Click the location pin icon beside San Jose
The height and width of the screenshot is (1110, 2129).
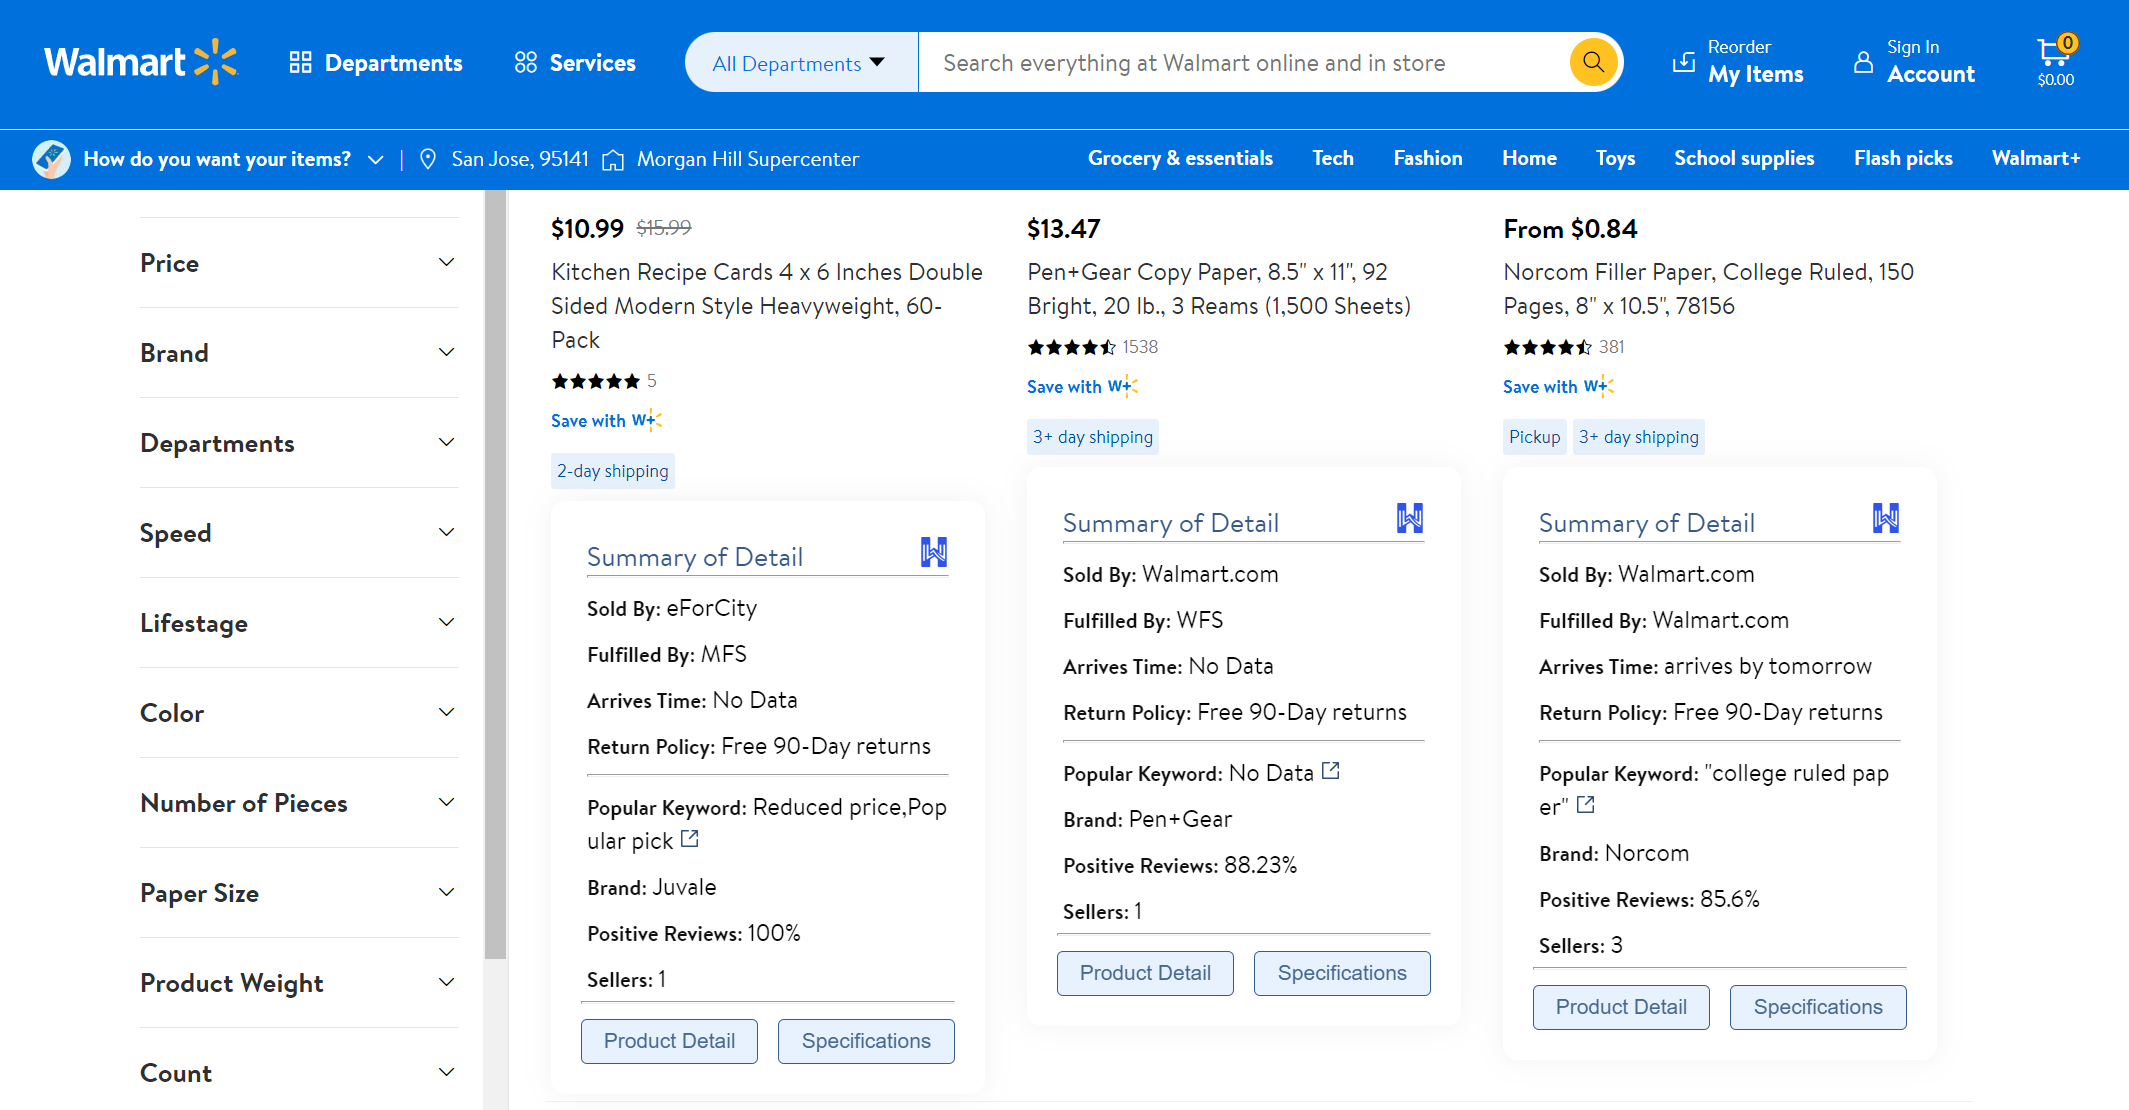[x=428, y=159]
